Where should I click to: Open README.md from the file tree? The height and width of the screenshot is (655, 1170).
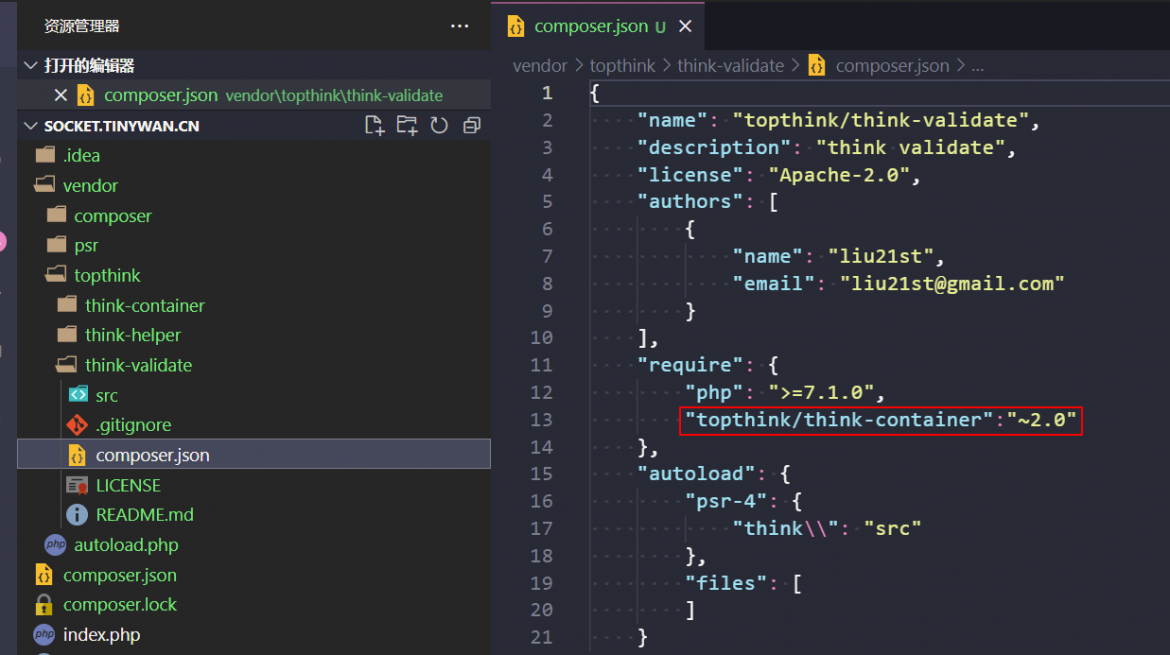pyautogui.click(x=145, y=515)
